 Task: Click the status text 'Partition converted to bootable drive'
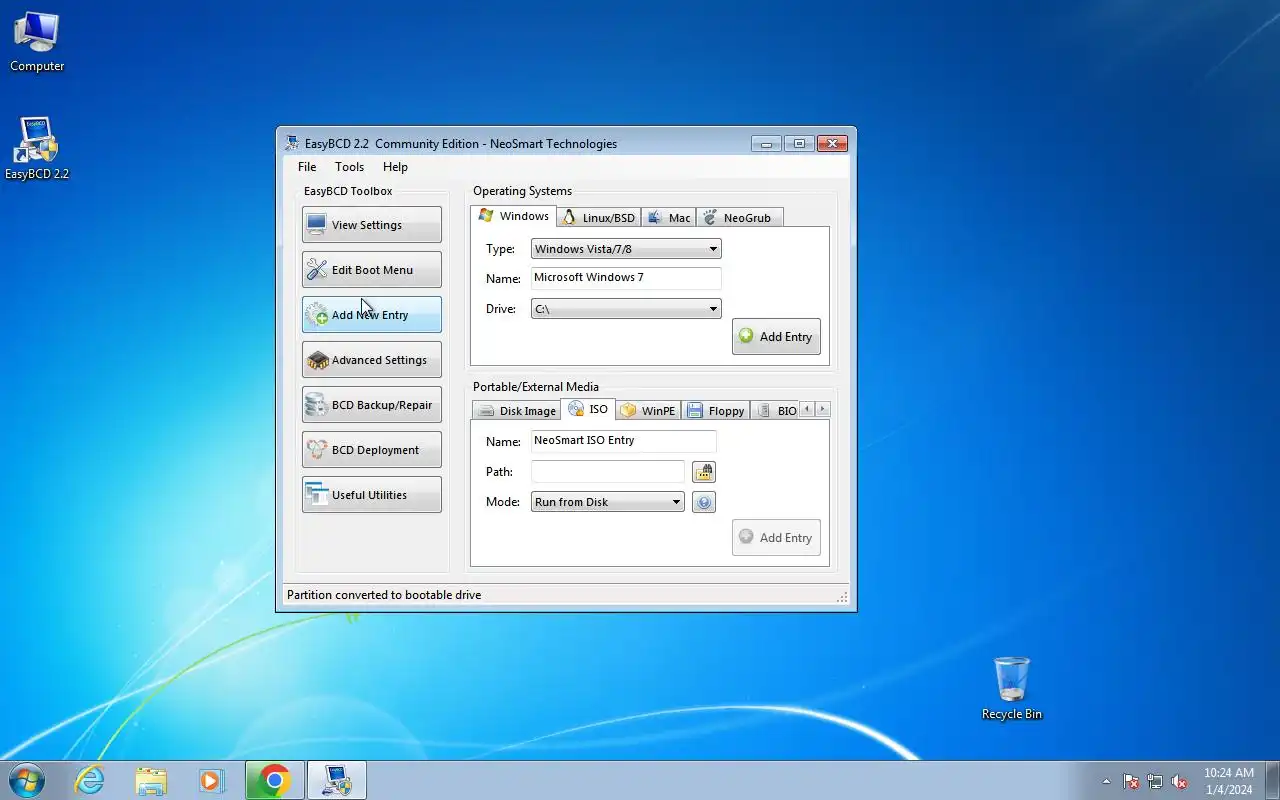(x=384, y=594)
